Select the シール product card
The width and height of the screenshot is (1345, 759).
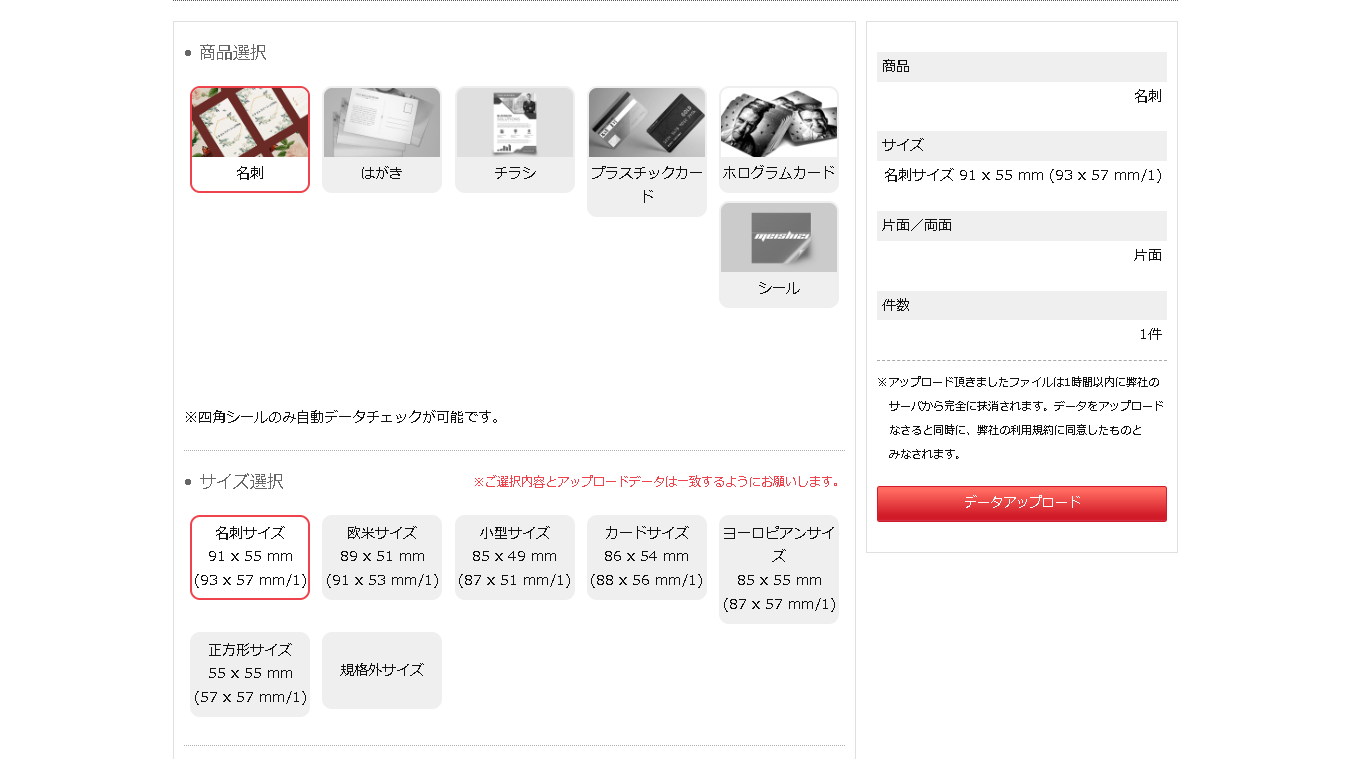coord(779,255)
